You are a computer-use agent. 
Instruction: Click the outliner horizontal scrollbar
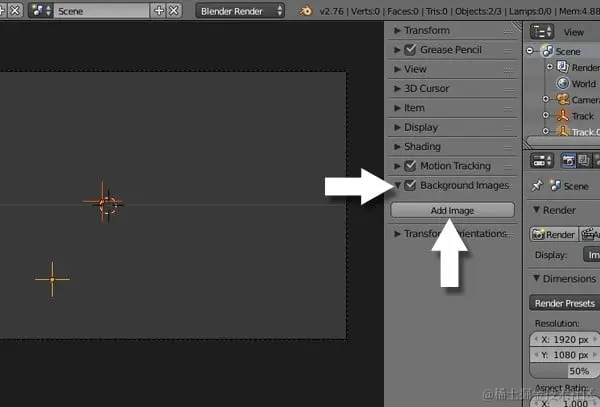[x=562, y=142]
